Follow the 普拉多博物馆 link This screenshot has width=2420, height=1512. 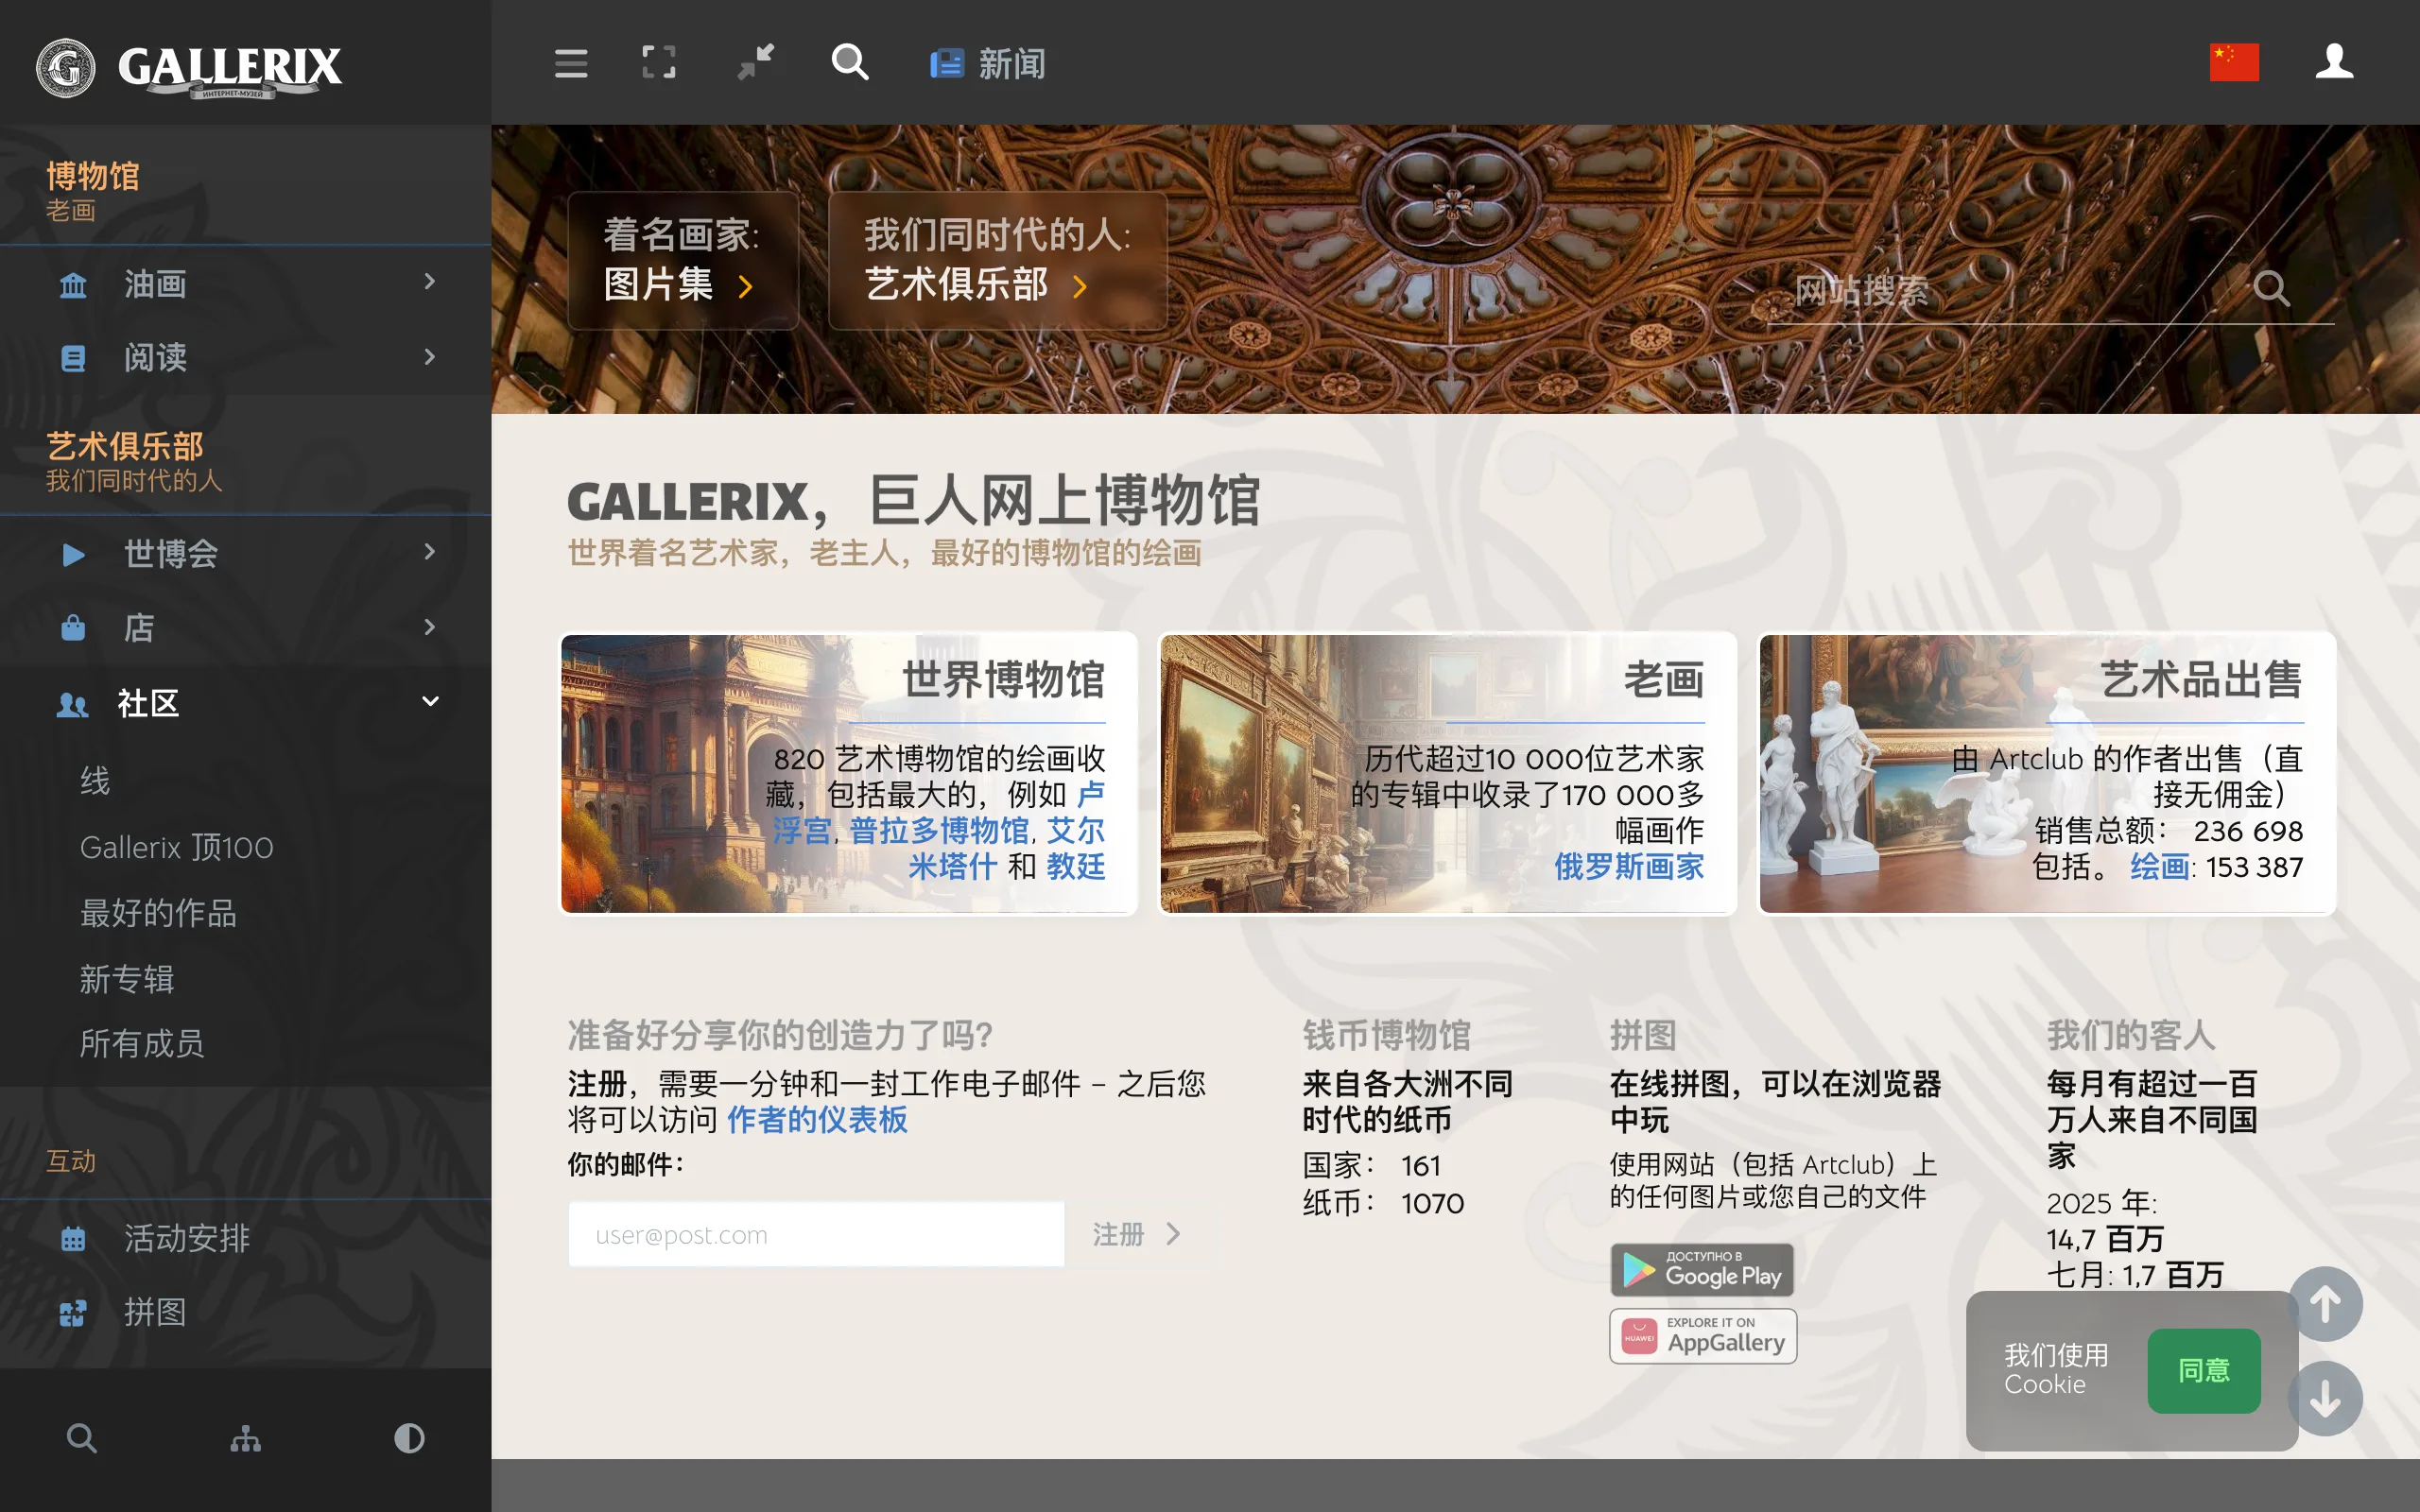click(x=939, y=831)
